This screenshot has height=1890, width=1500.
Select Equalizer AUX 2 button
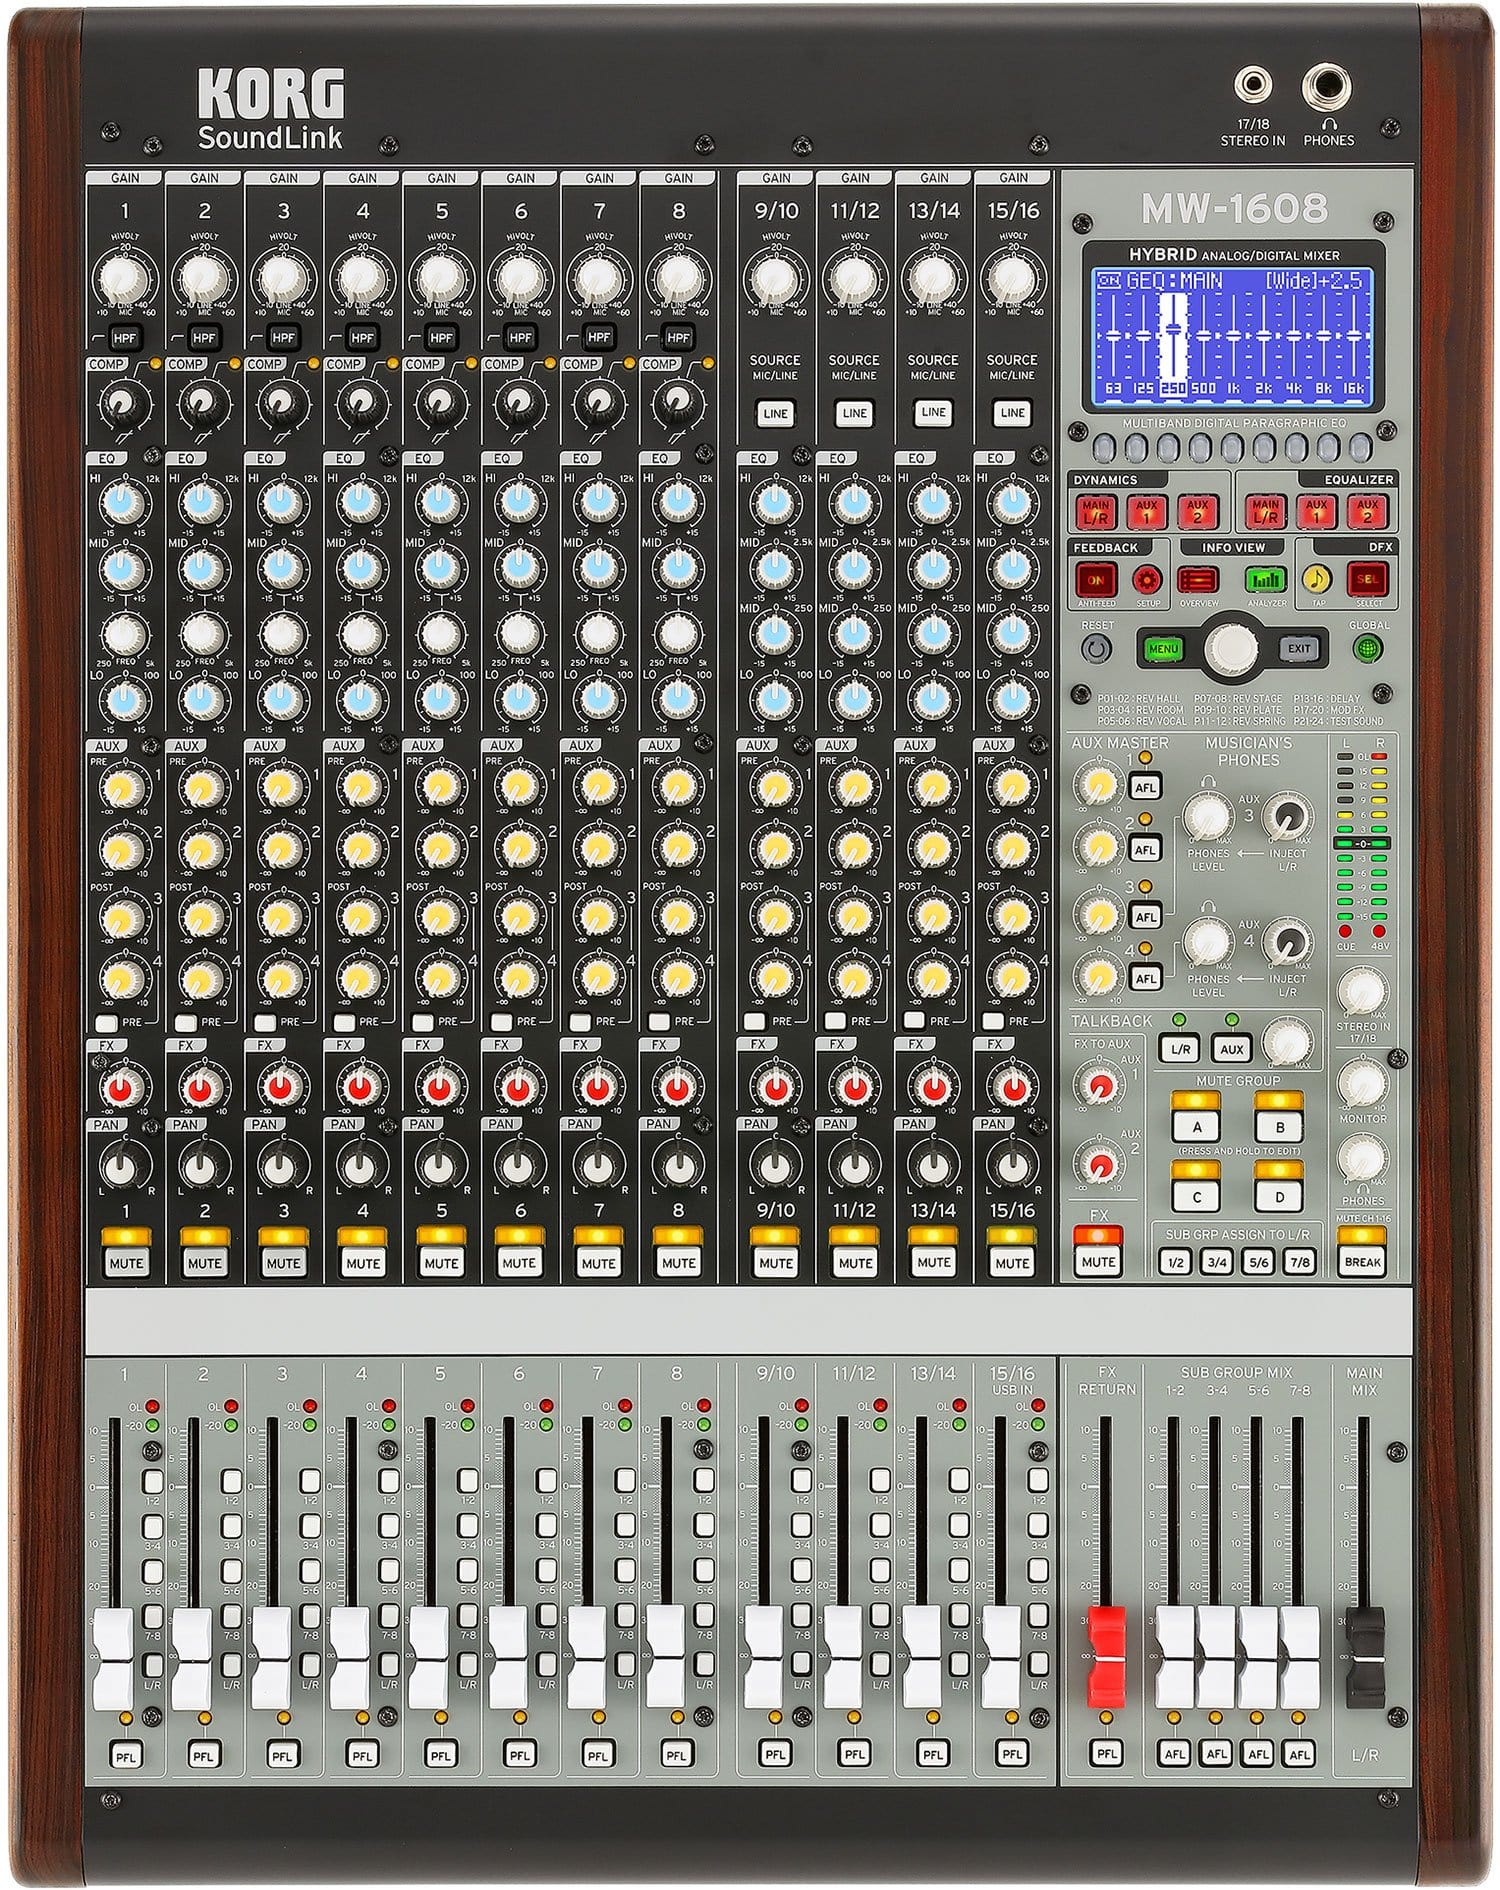(x=1367, y=511)
